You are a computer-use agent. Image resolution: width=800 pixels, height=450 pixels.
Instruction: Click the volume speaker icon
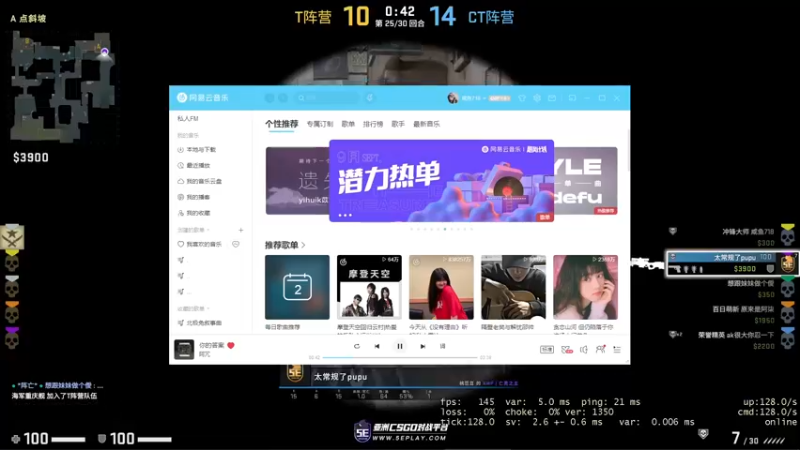point(584,349)
